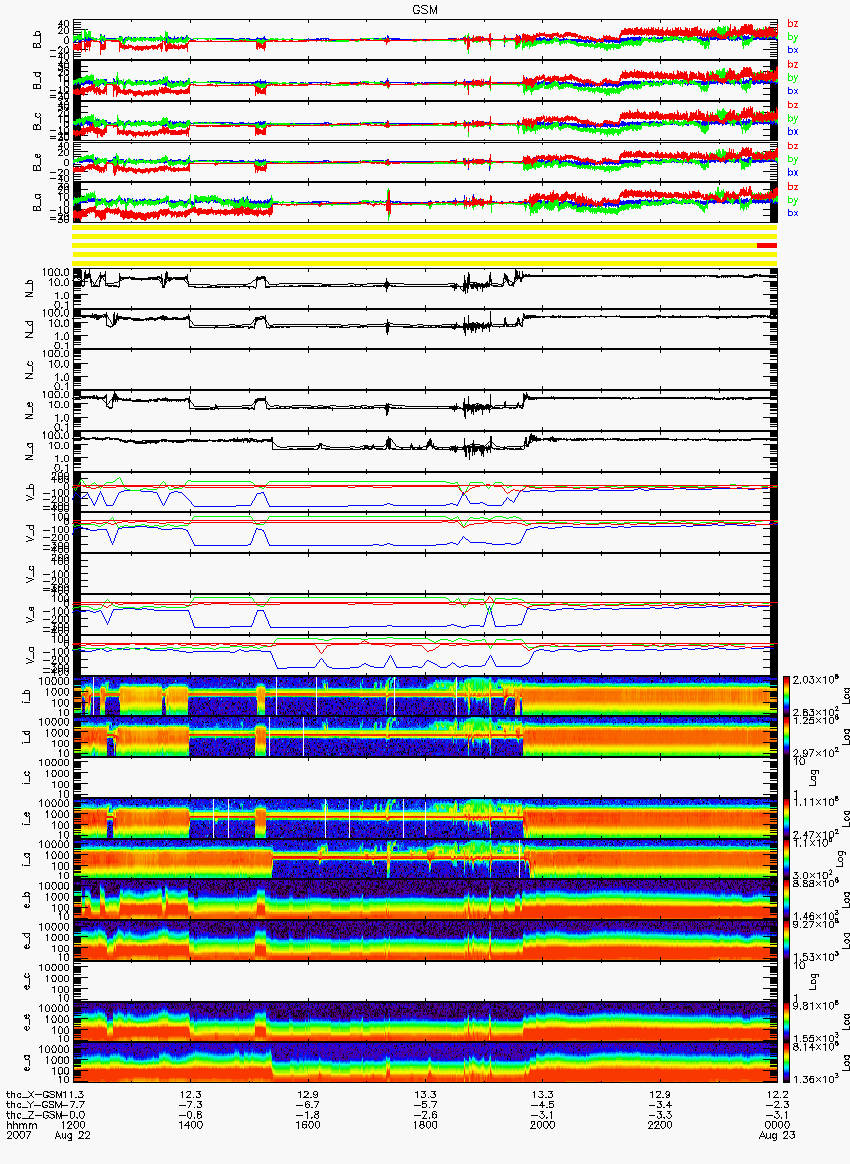Click the 2000 time tick label
The width and height of the screenshot is (850, 1164).
[x=543, y=1125]
